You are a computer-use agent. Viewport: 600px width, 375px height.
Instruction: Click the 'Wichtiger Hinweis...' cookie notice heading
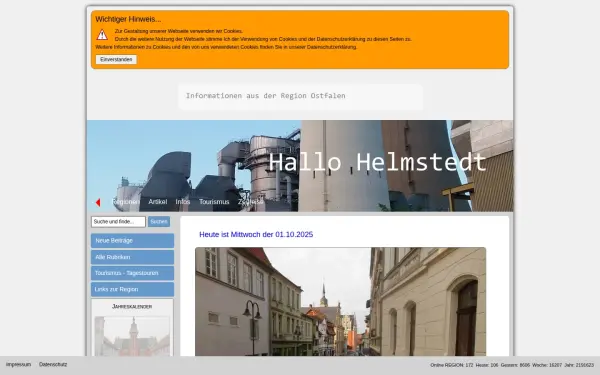click(128, 19)
